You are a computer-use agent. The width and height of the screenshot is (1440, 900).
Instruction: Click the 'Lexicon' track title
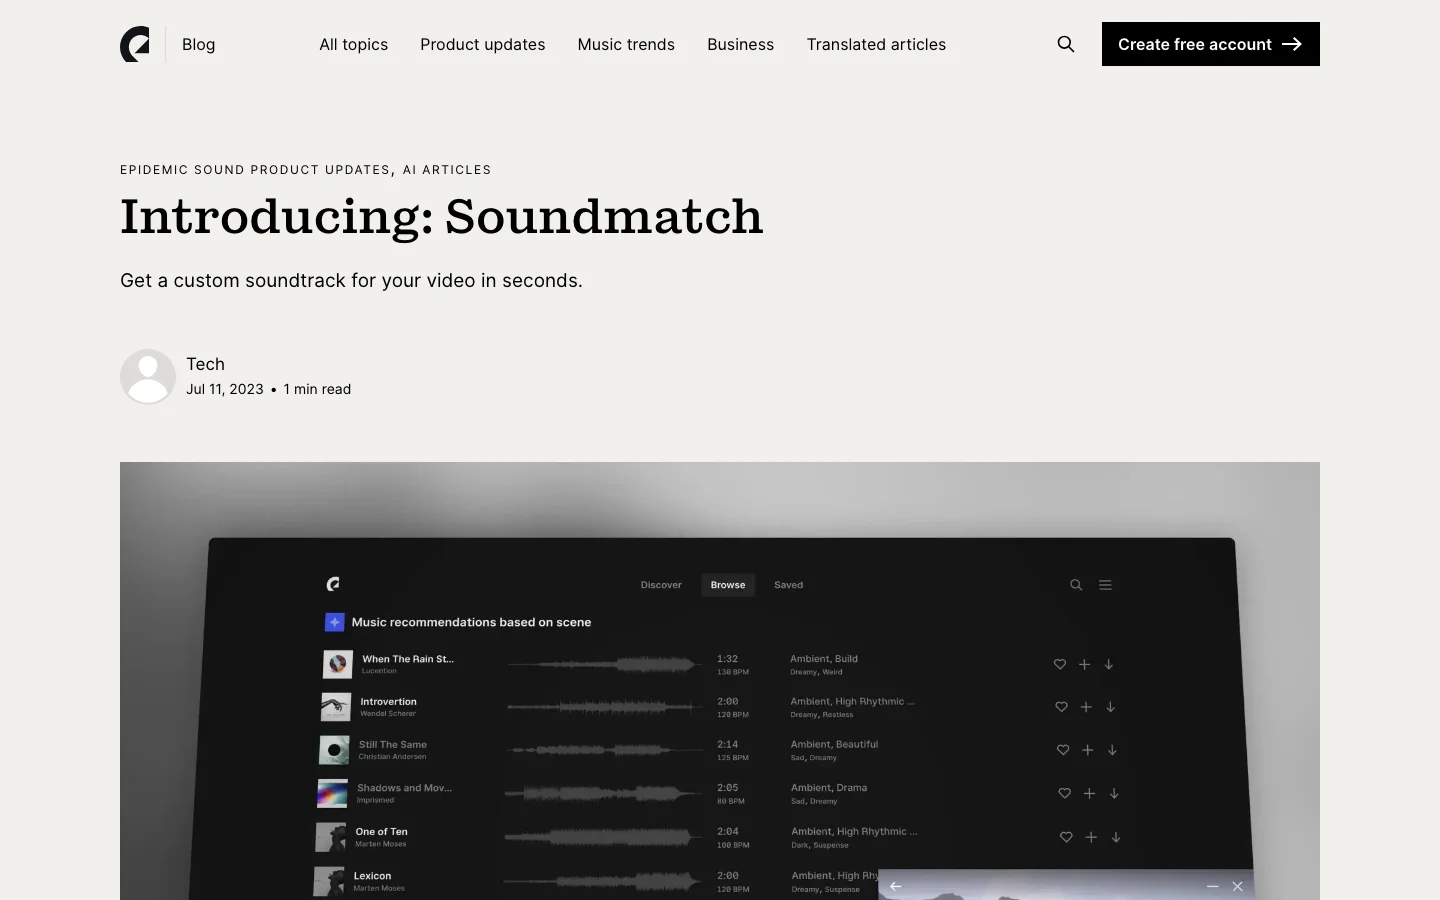point(372,876)
